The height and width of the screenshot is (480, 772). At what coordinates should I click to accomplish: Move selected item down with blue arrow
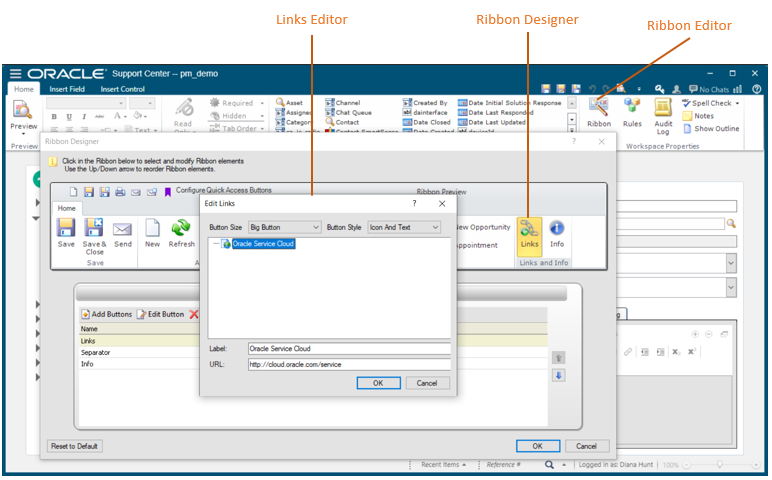click(558, 376)
